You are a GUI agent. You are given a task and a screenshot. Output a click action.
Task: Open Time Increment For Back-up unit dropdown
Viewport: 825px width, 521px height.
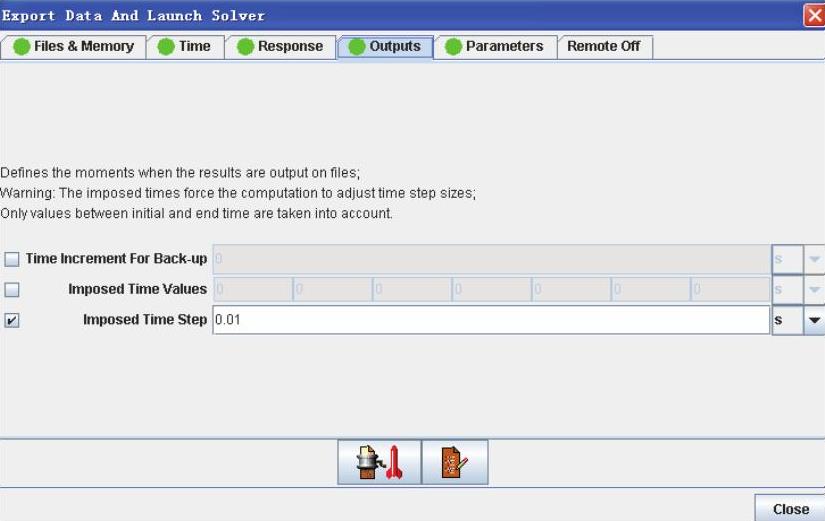click(813, 260)
